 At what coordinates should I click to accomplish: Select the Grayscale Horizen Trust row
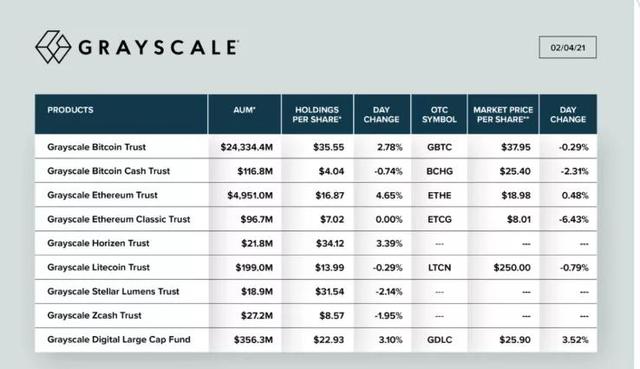316,243
